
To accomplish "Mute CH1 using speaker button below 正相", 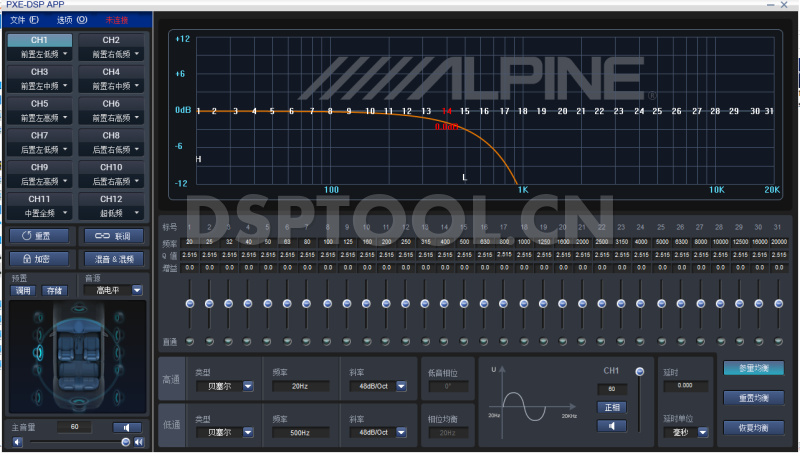I will coord(612,426).
